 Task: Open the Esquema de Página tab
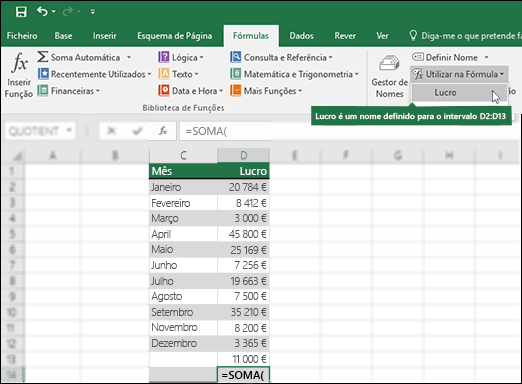174,36
